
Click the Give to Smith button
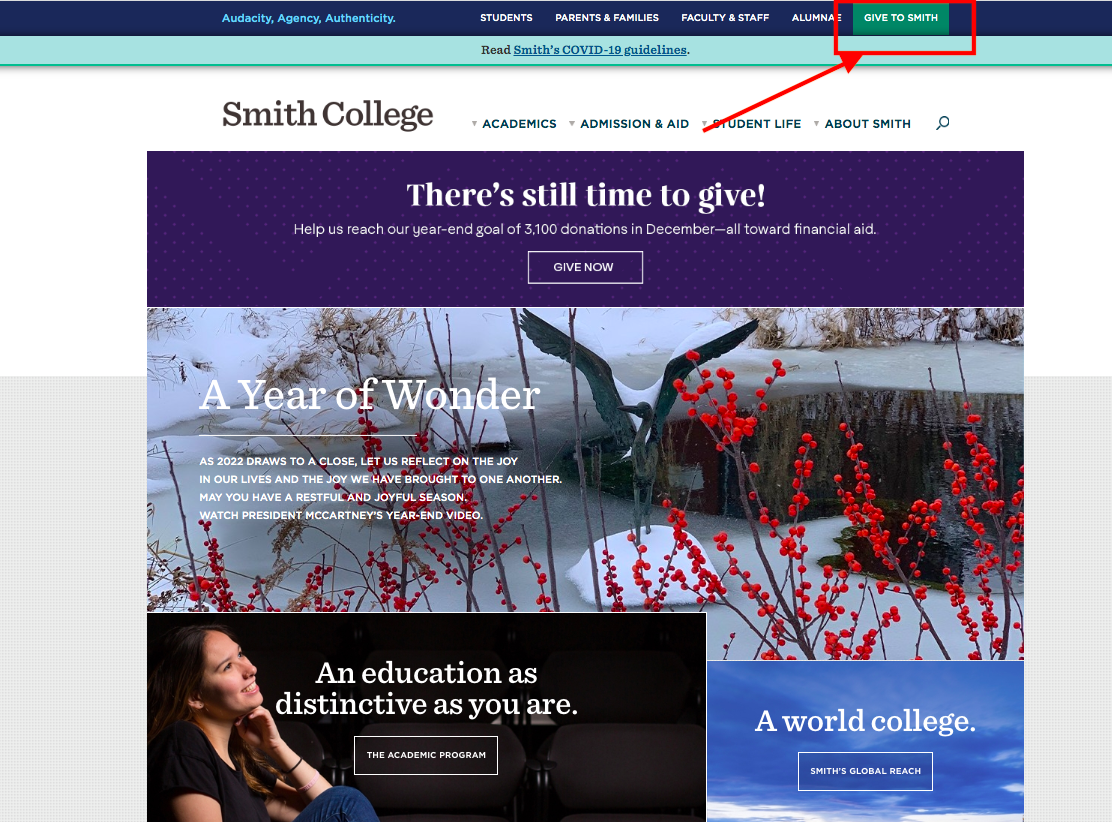[901, 18]
